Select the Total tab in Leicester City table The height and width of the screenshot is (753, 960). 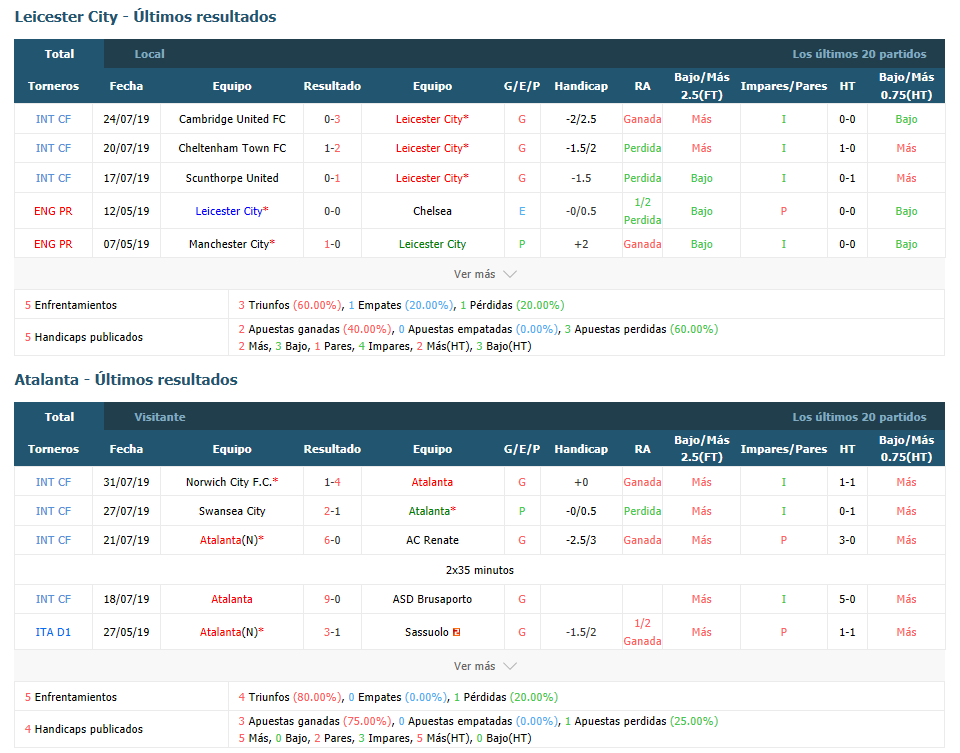tap(59, 54)
